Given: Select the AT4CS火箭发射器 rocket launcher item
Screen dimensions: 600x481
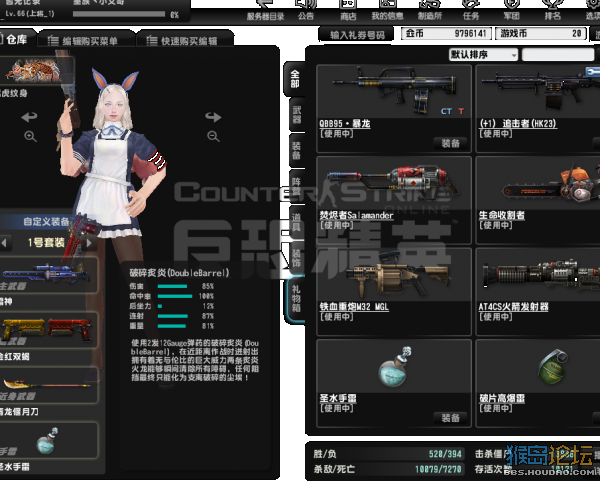Looking at the screenshot, I should tap(538, 291).
